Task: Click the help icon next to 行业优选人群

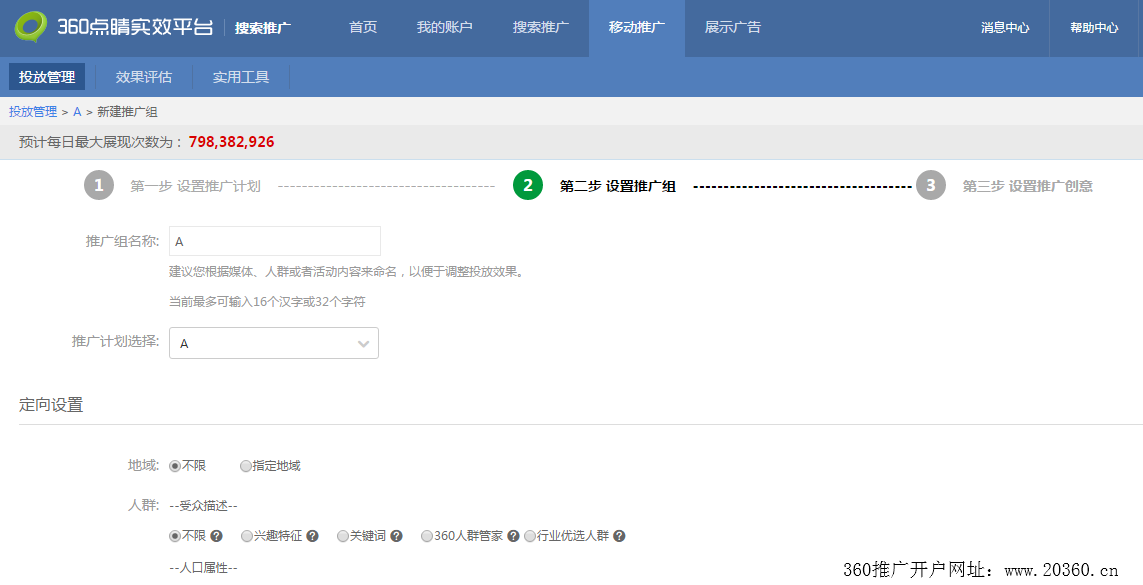Action: (x=619, y=536)
